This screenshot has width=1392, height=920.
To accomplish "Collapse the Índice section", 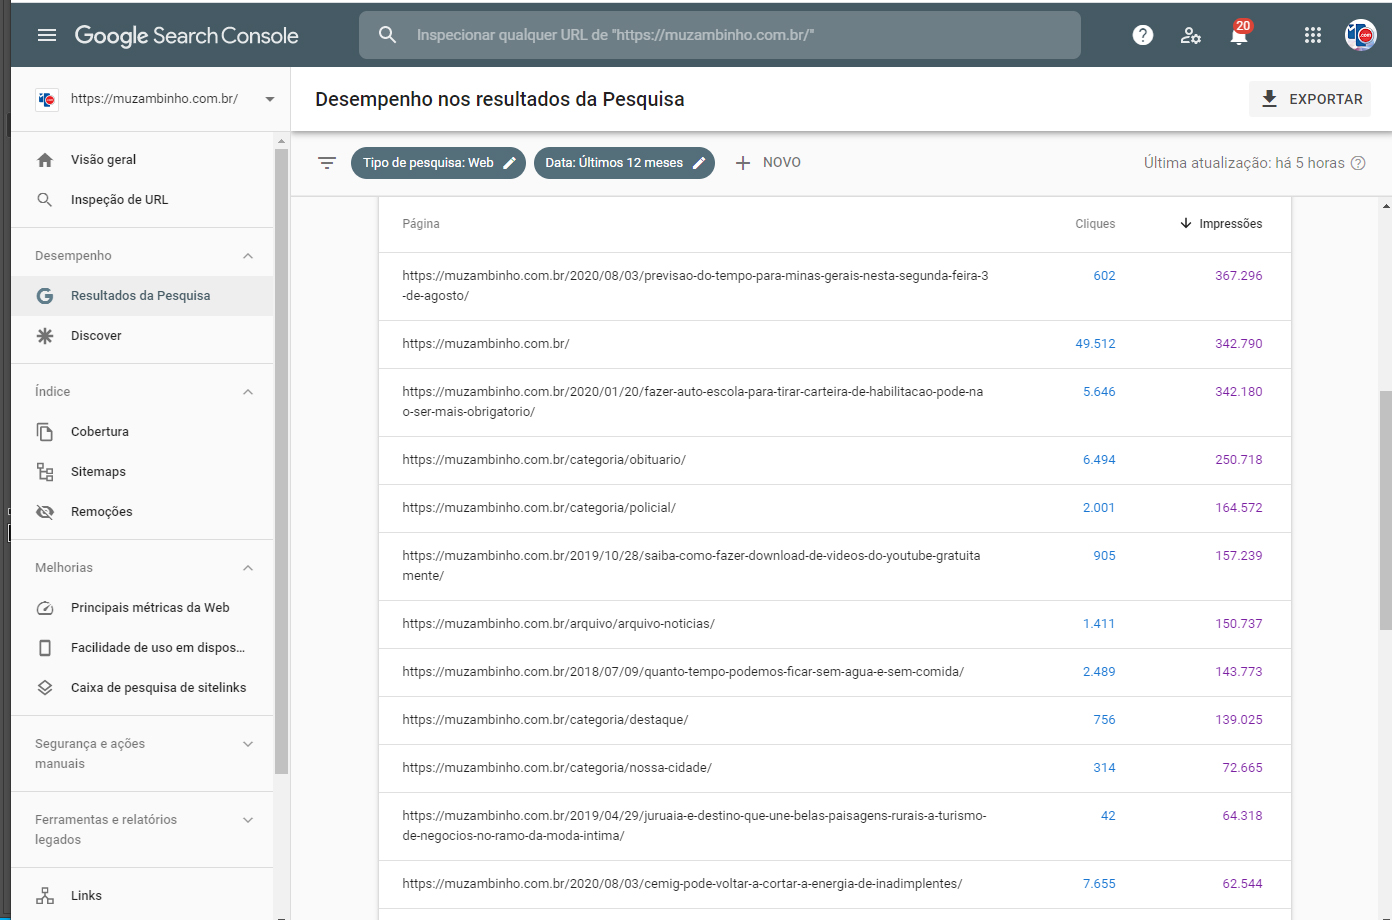I will tap(248, 392).
